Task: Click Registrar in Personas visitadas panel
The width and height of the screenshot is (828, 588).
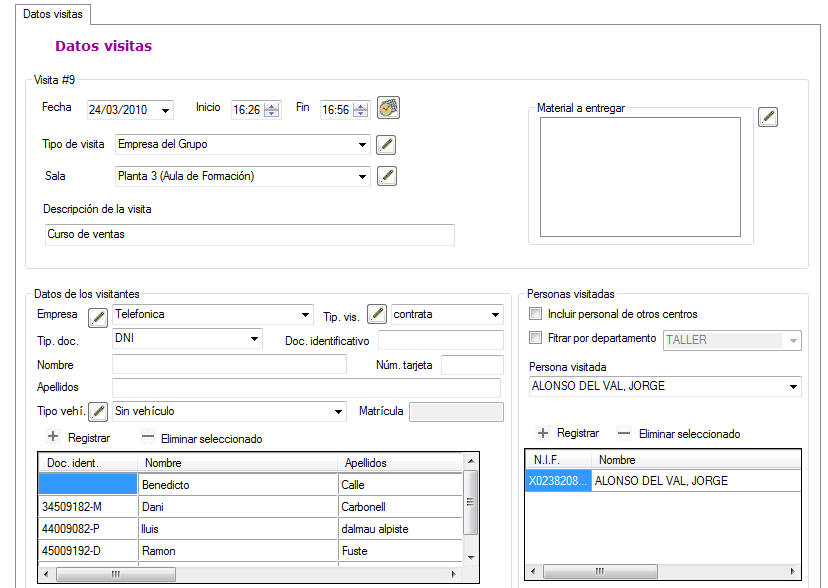Action: click(x=578, y=433)
